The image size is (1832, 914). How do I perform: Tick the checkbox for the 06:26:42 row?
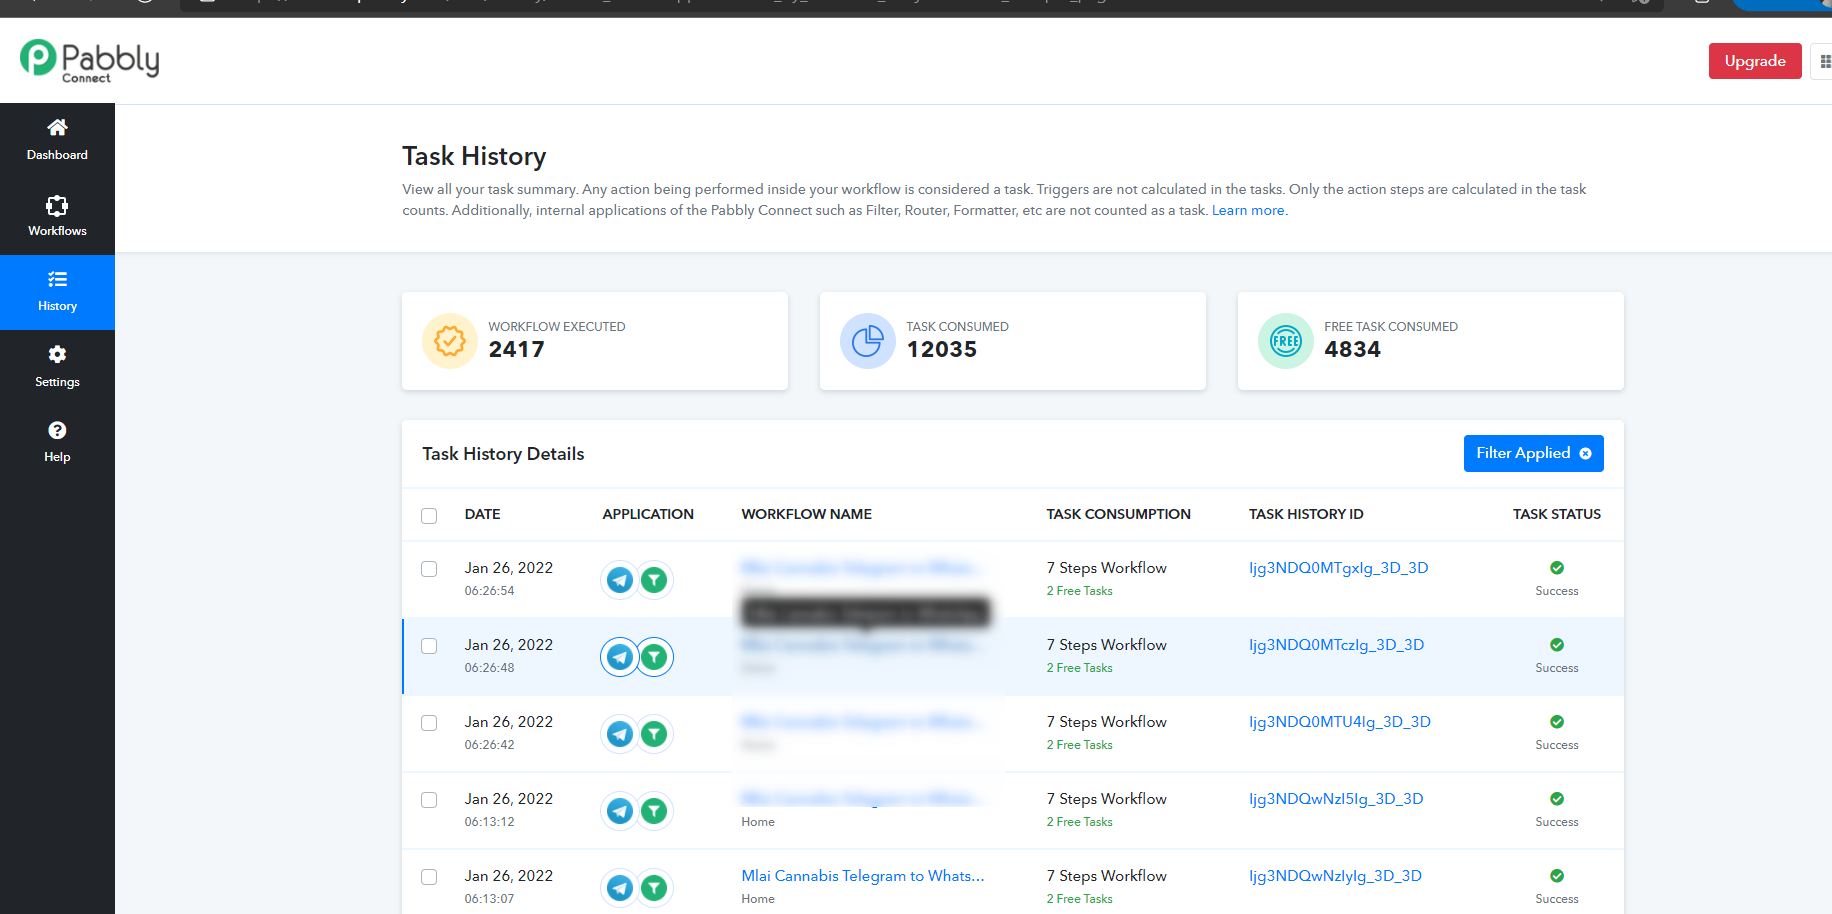429,723
